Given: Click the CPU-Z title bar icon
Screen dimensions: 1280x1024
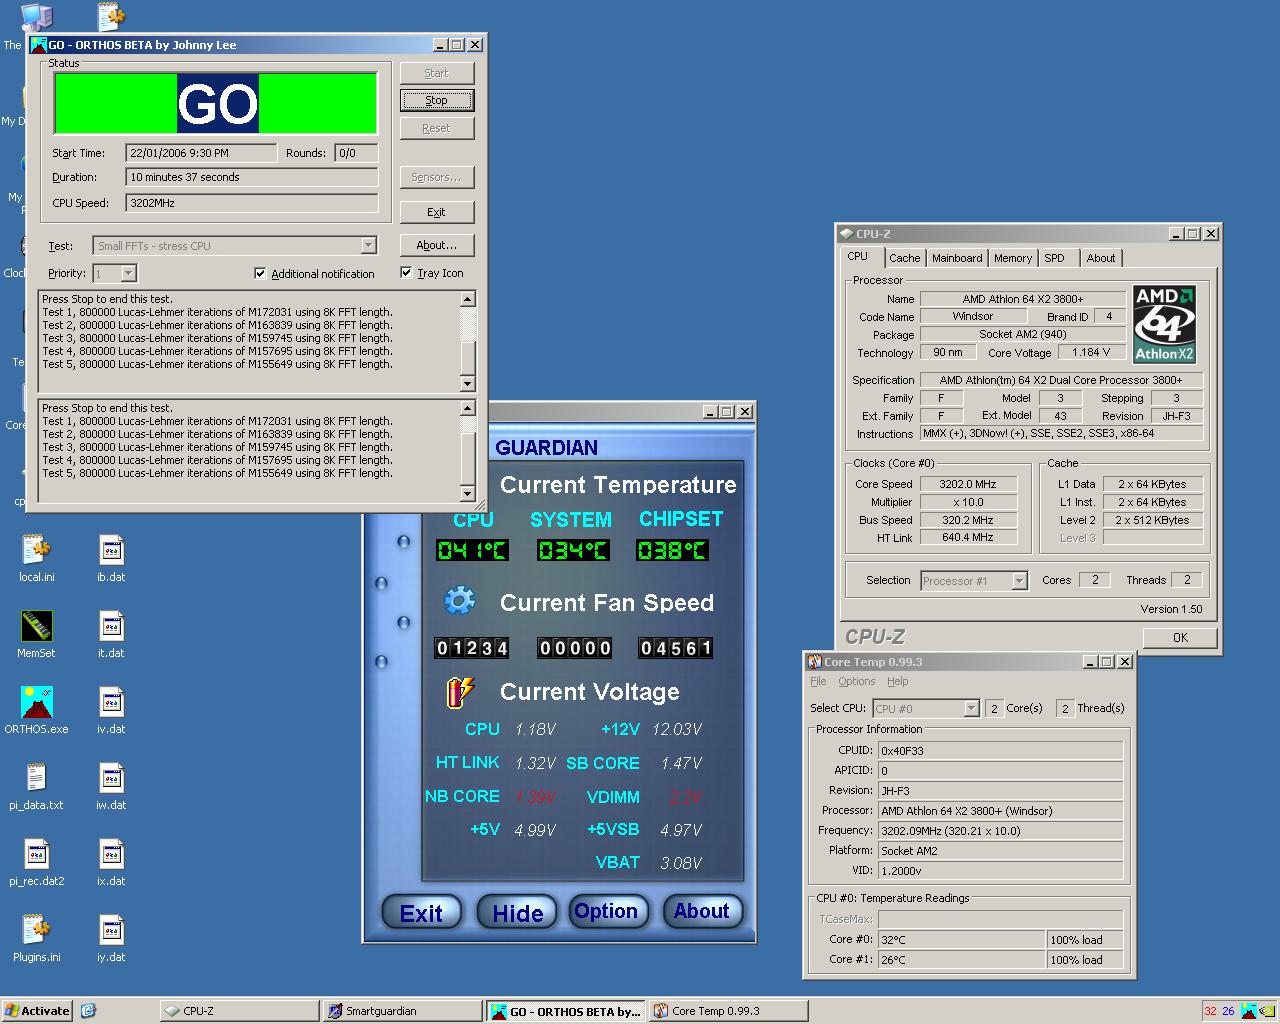Looking at the screenshot, I should (x=846, y=234).
